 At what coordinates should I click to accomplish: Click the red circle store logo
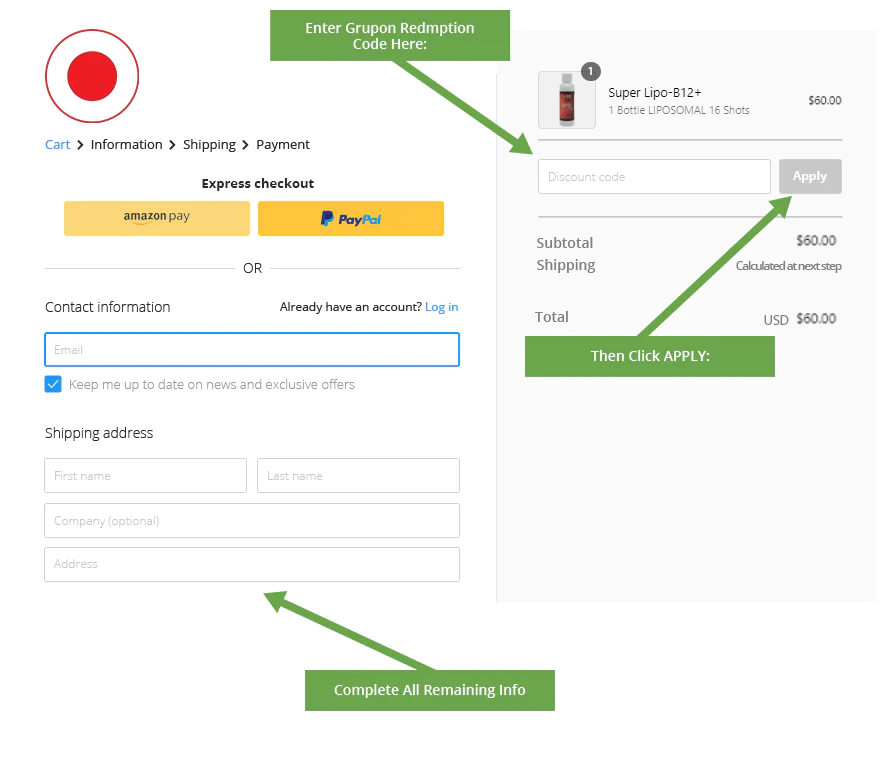[92, 77]
